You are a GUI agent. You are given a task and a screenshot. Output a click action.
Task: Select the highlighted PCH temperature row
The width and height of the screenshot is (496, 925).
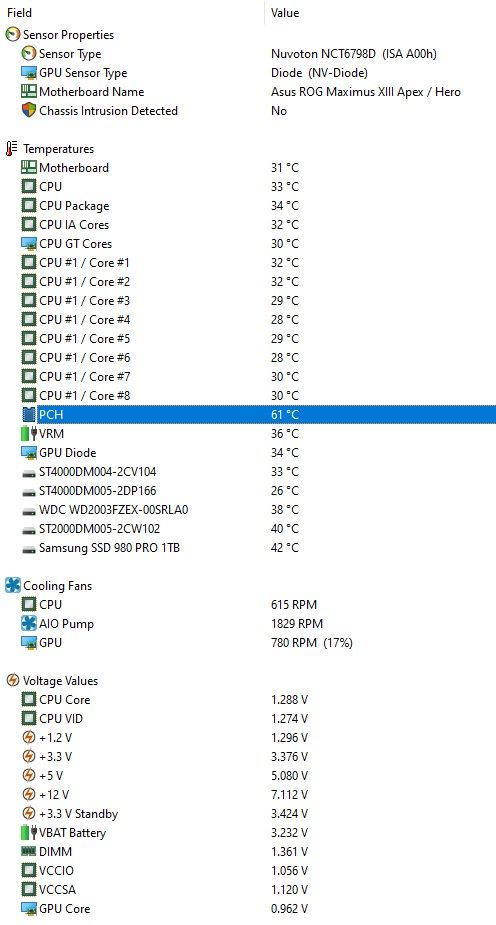pos(248,415)
